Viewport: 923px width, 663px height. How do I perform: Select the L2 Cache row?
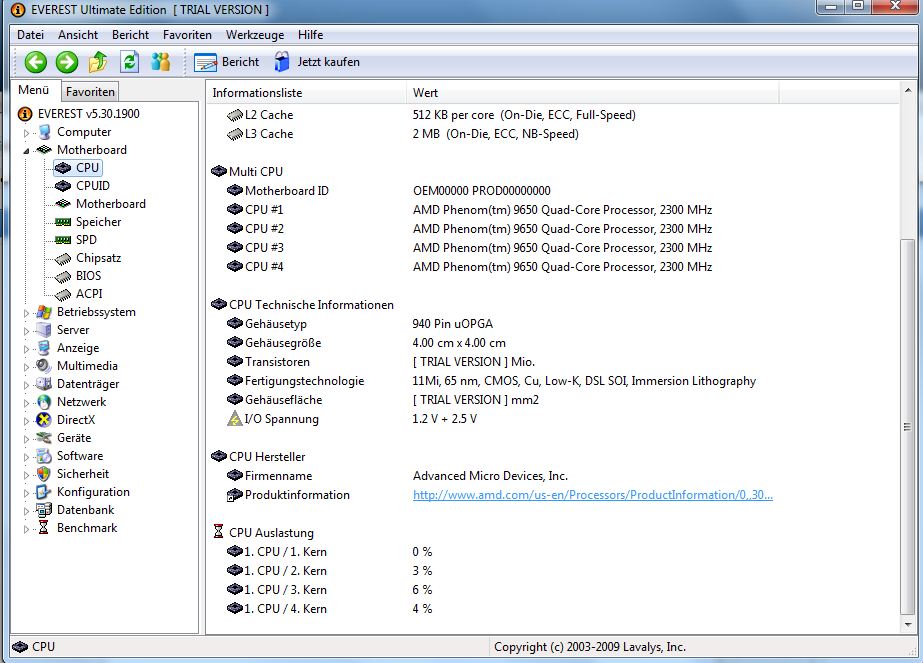tap(552, 115)
